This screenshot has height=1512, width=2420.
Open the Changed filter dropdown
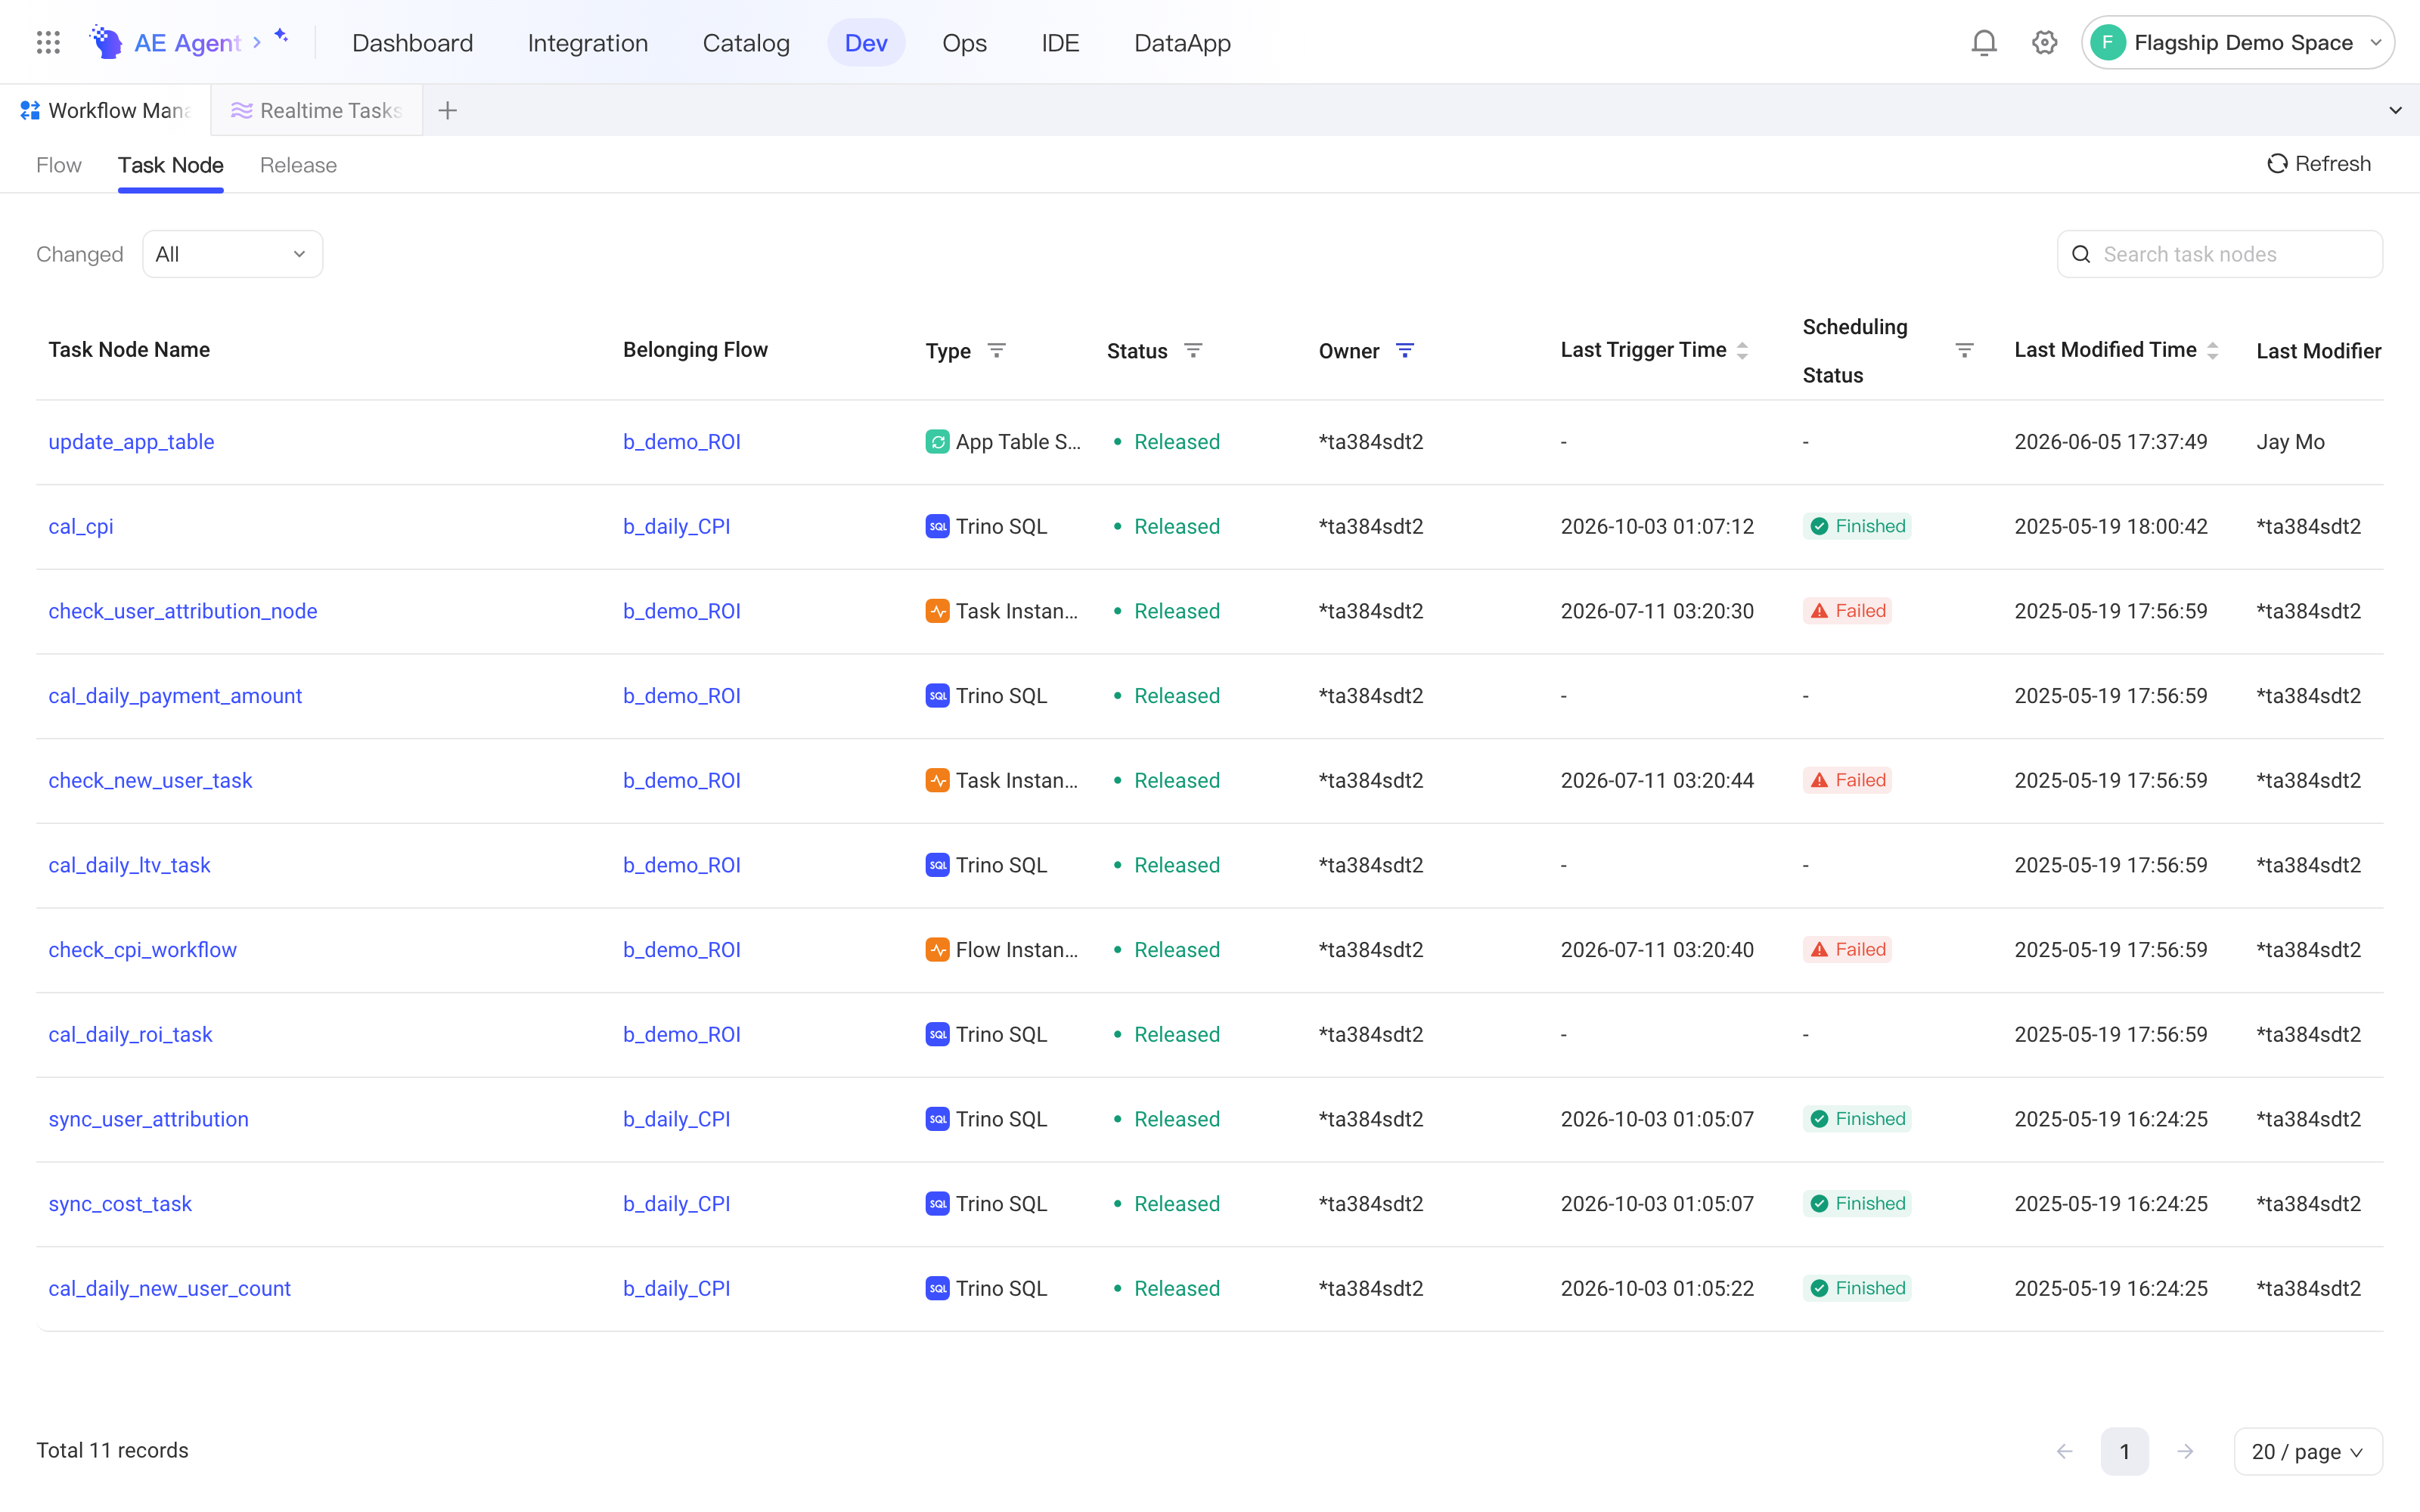(x=232, y=254)
